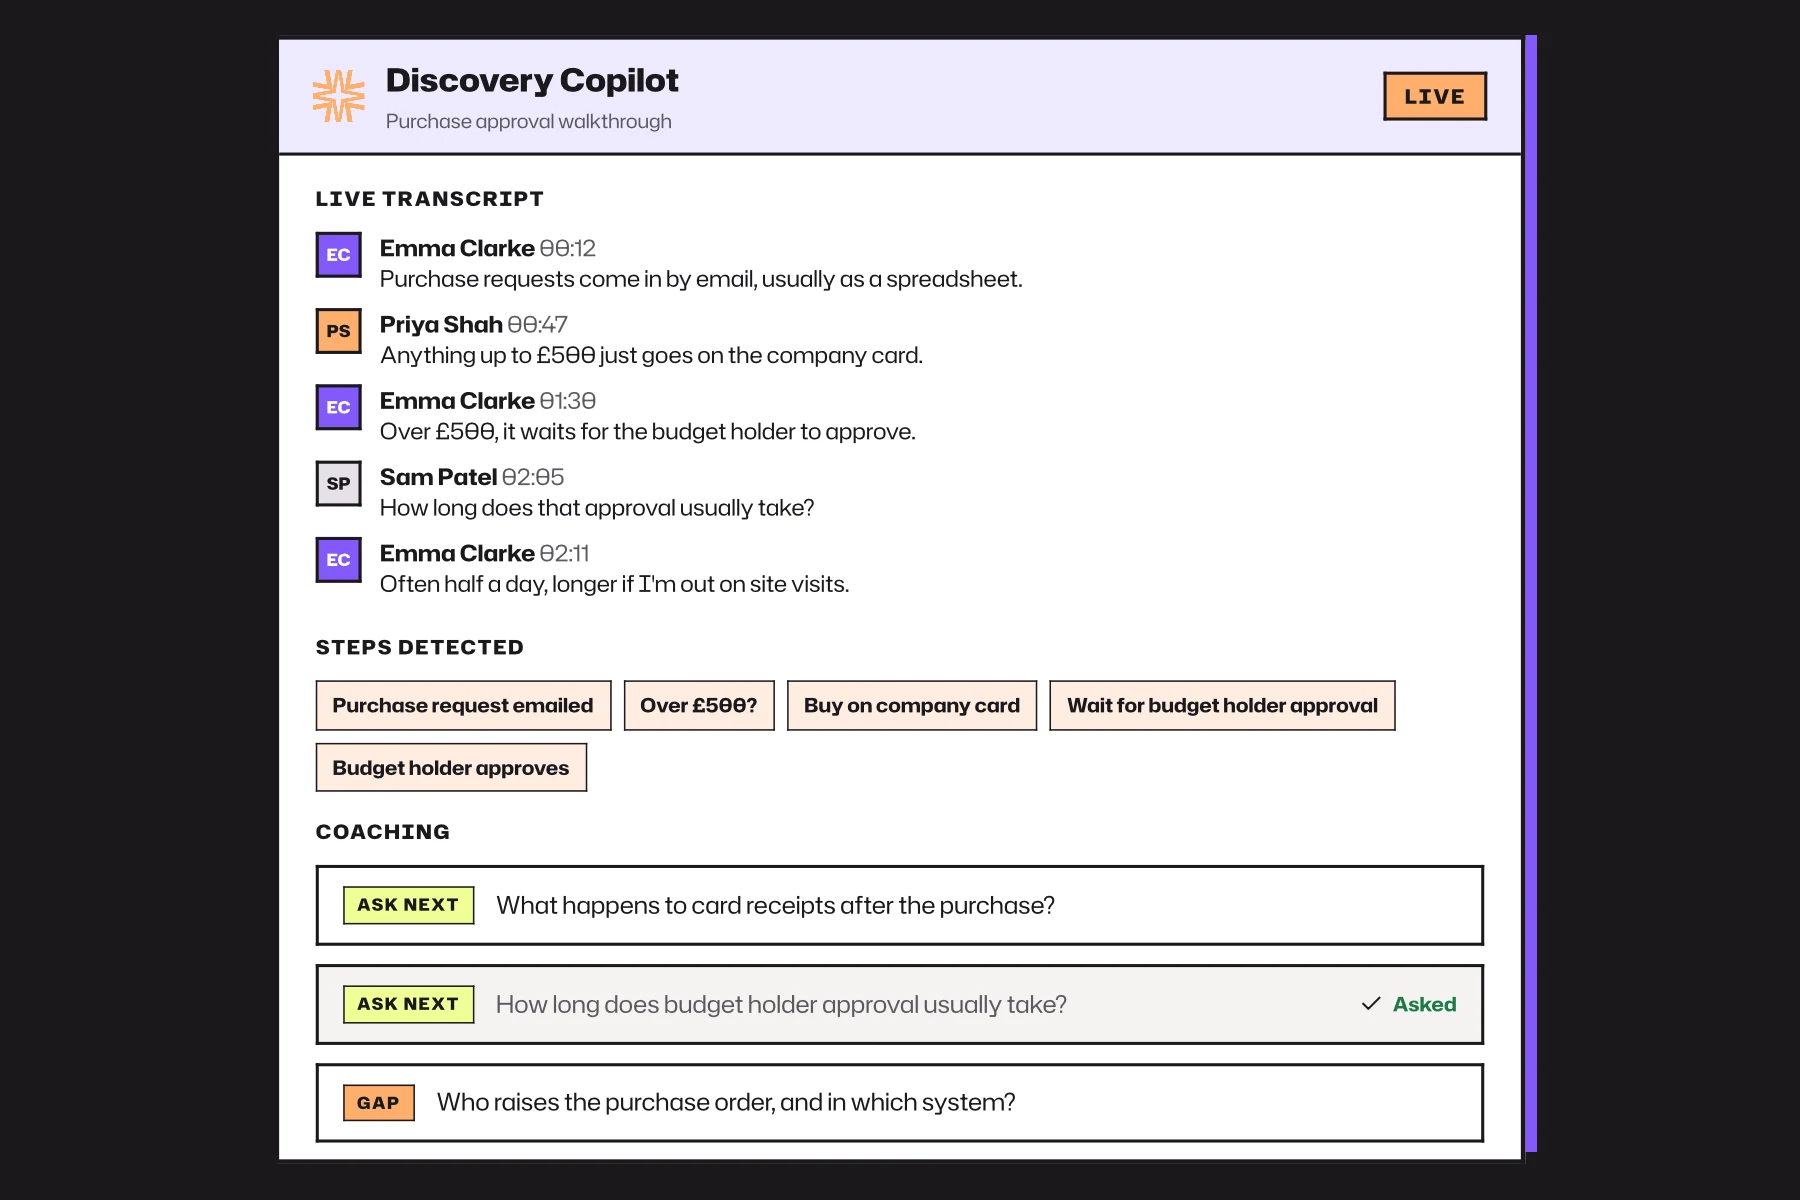Click ASK NEXT tag on approval time question

click(408, 1004)
